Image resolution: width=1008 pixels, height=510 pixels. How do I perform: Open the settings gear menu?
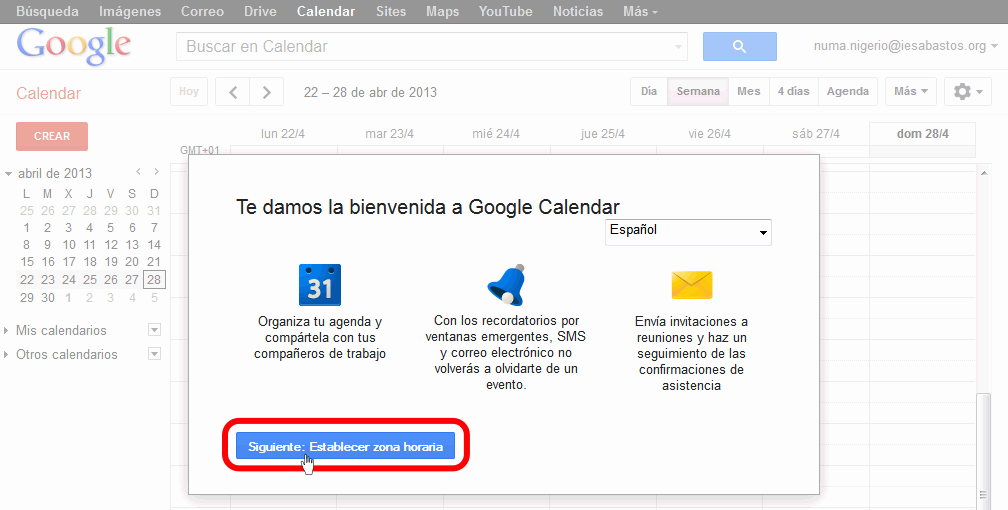pyautogui.click(x=968, y=91)
